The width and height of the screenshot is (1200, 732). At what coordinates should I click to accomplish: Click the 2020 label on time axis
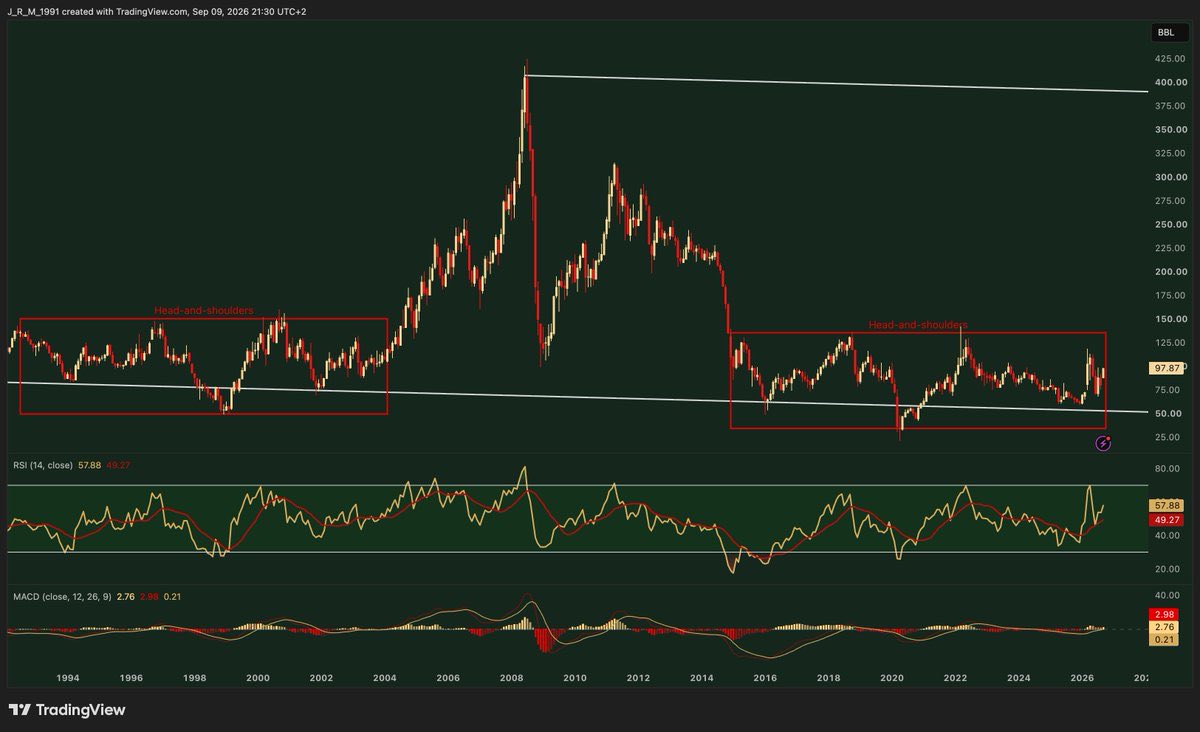pos(892,678)
